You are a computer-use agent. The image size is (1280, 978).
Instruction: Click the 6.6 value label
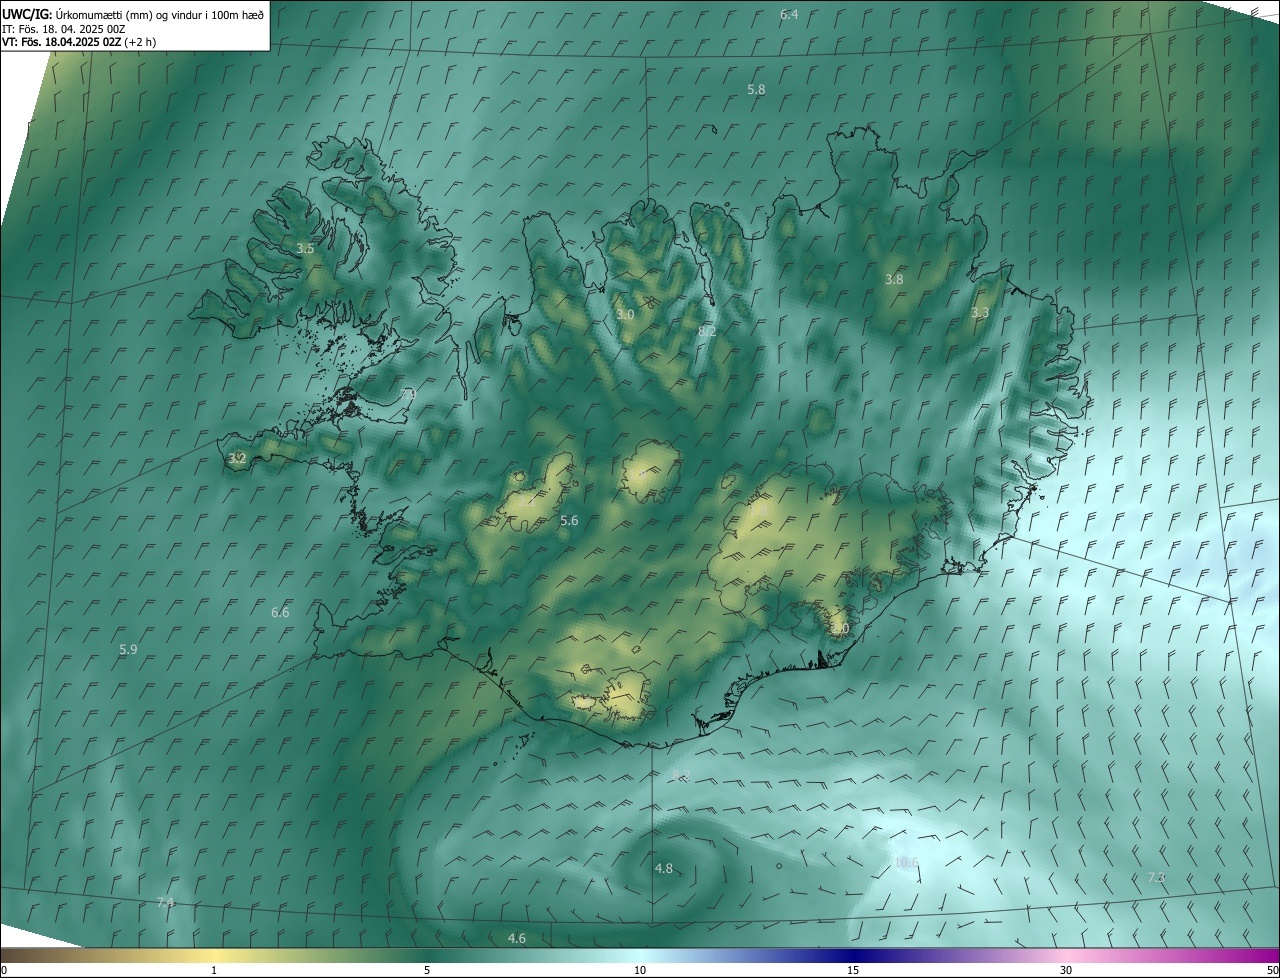[x=280, y=612]
